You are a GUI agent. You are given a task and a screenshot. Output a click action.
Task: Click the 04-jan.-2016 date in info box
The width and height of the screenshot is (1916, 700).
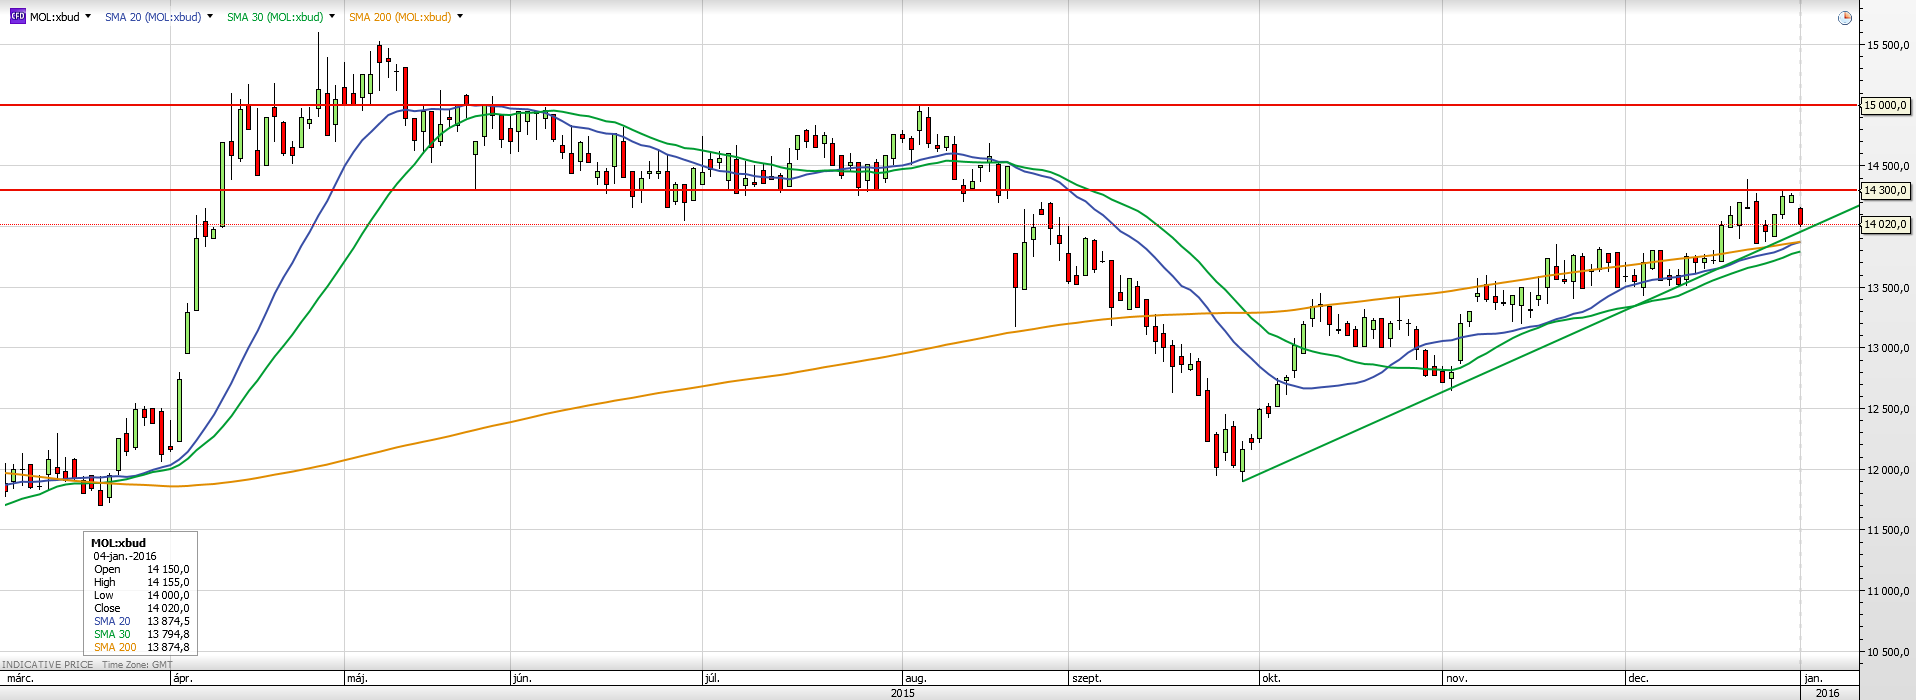pyautogui.click(x=125, y=556)
